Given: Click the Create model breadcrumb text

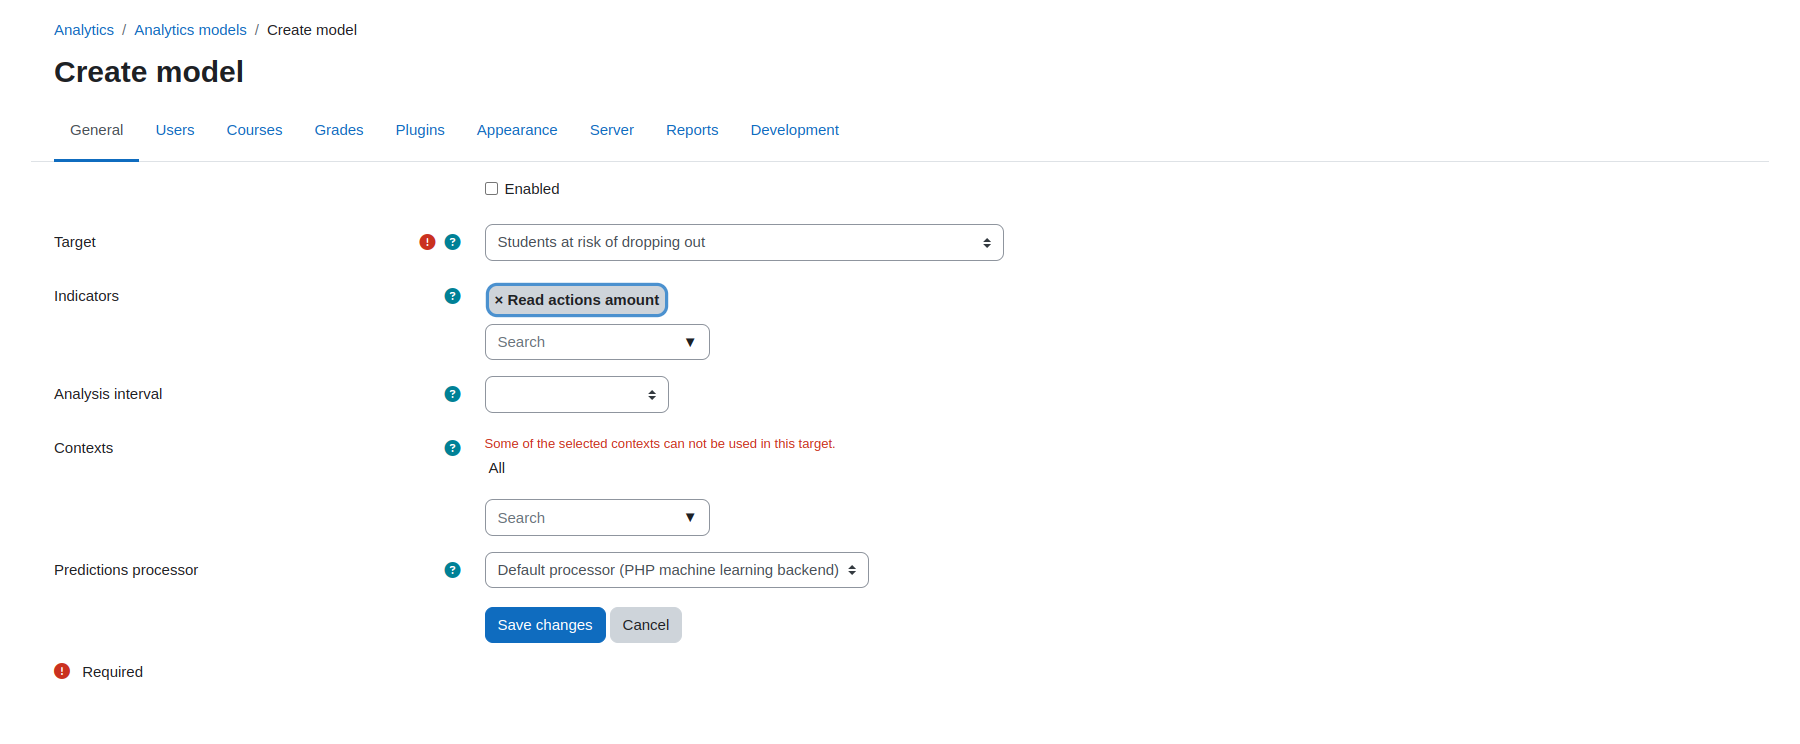Looking at the screenshot, I should point(312,30).
